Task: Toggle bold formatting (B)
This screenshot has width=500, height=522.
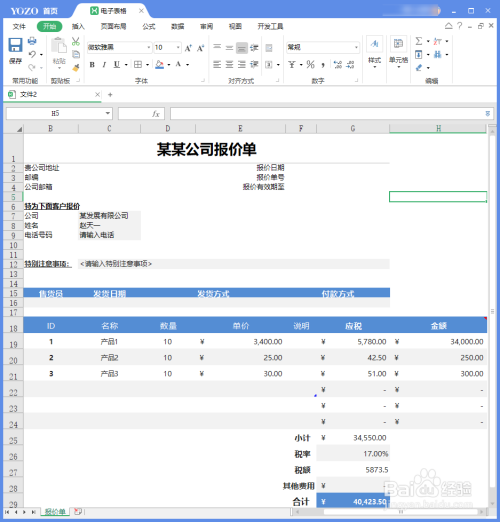Action: [92, 65]
